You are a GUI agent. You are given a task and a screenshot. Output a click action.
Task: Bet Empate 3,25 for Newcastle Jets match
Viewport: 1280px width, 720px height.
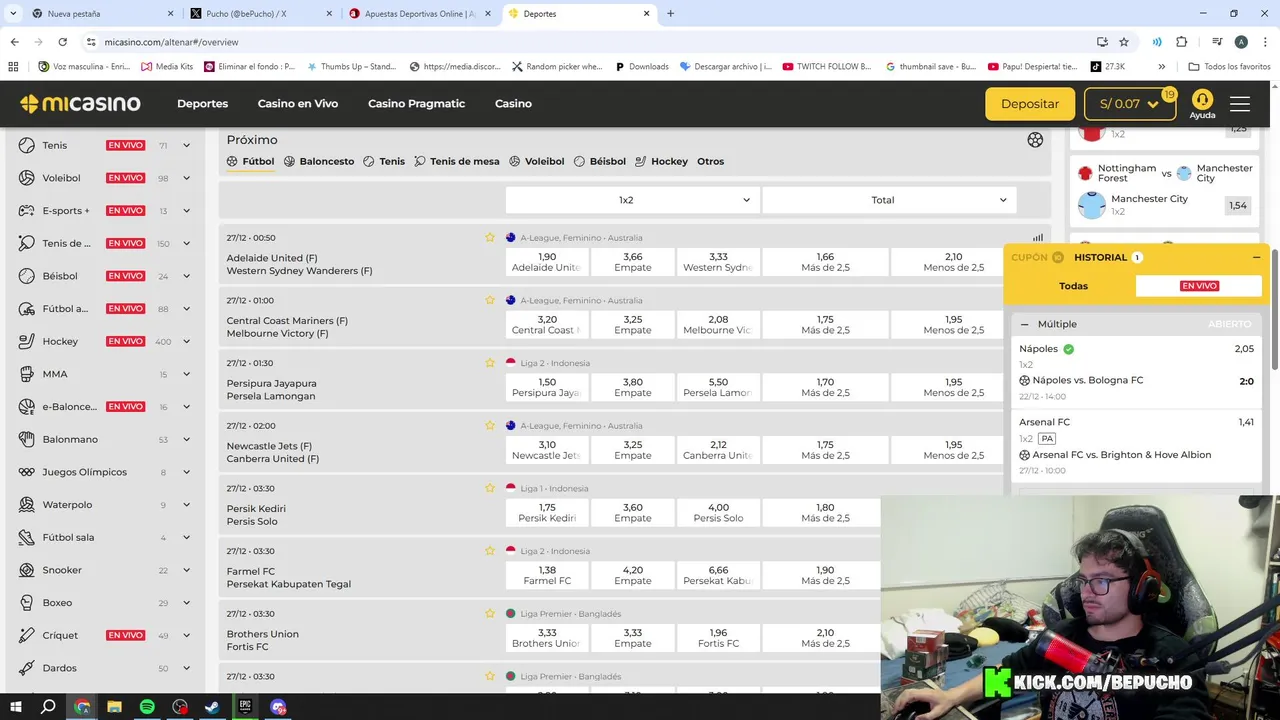(632, 450)
